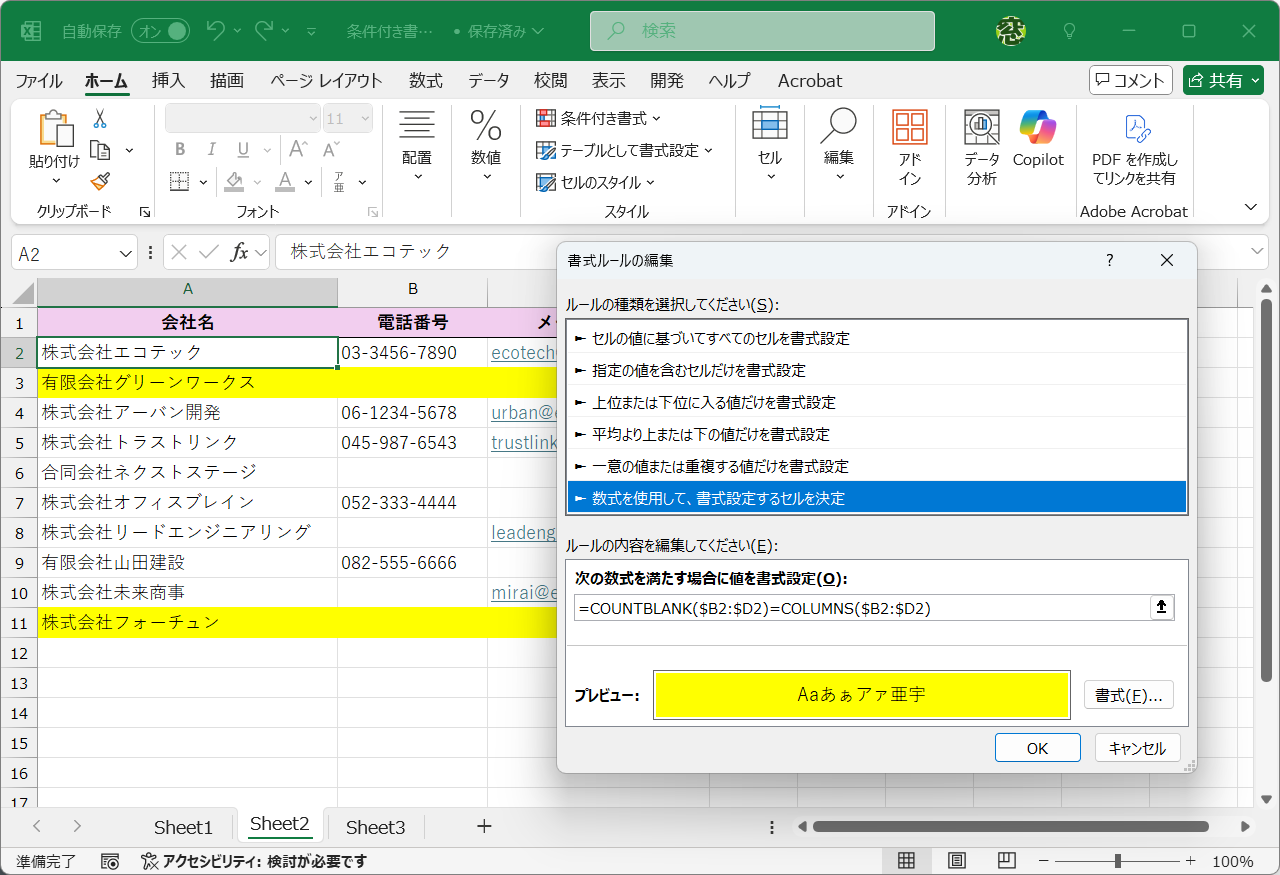The image size is (1280, 875).
Task: Select the format painter brush icon
Action: pos(100,182)
